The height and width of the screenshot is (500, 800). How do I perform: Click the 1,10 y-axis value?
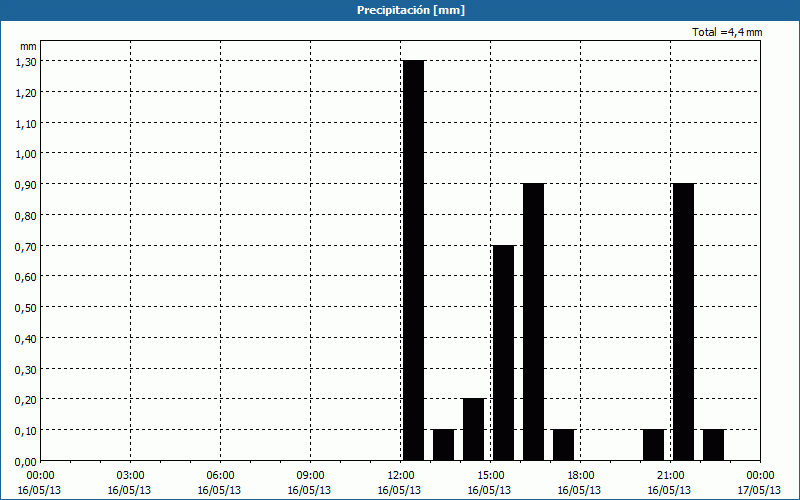[x=26, y=123]
